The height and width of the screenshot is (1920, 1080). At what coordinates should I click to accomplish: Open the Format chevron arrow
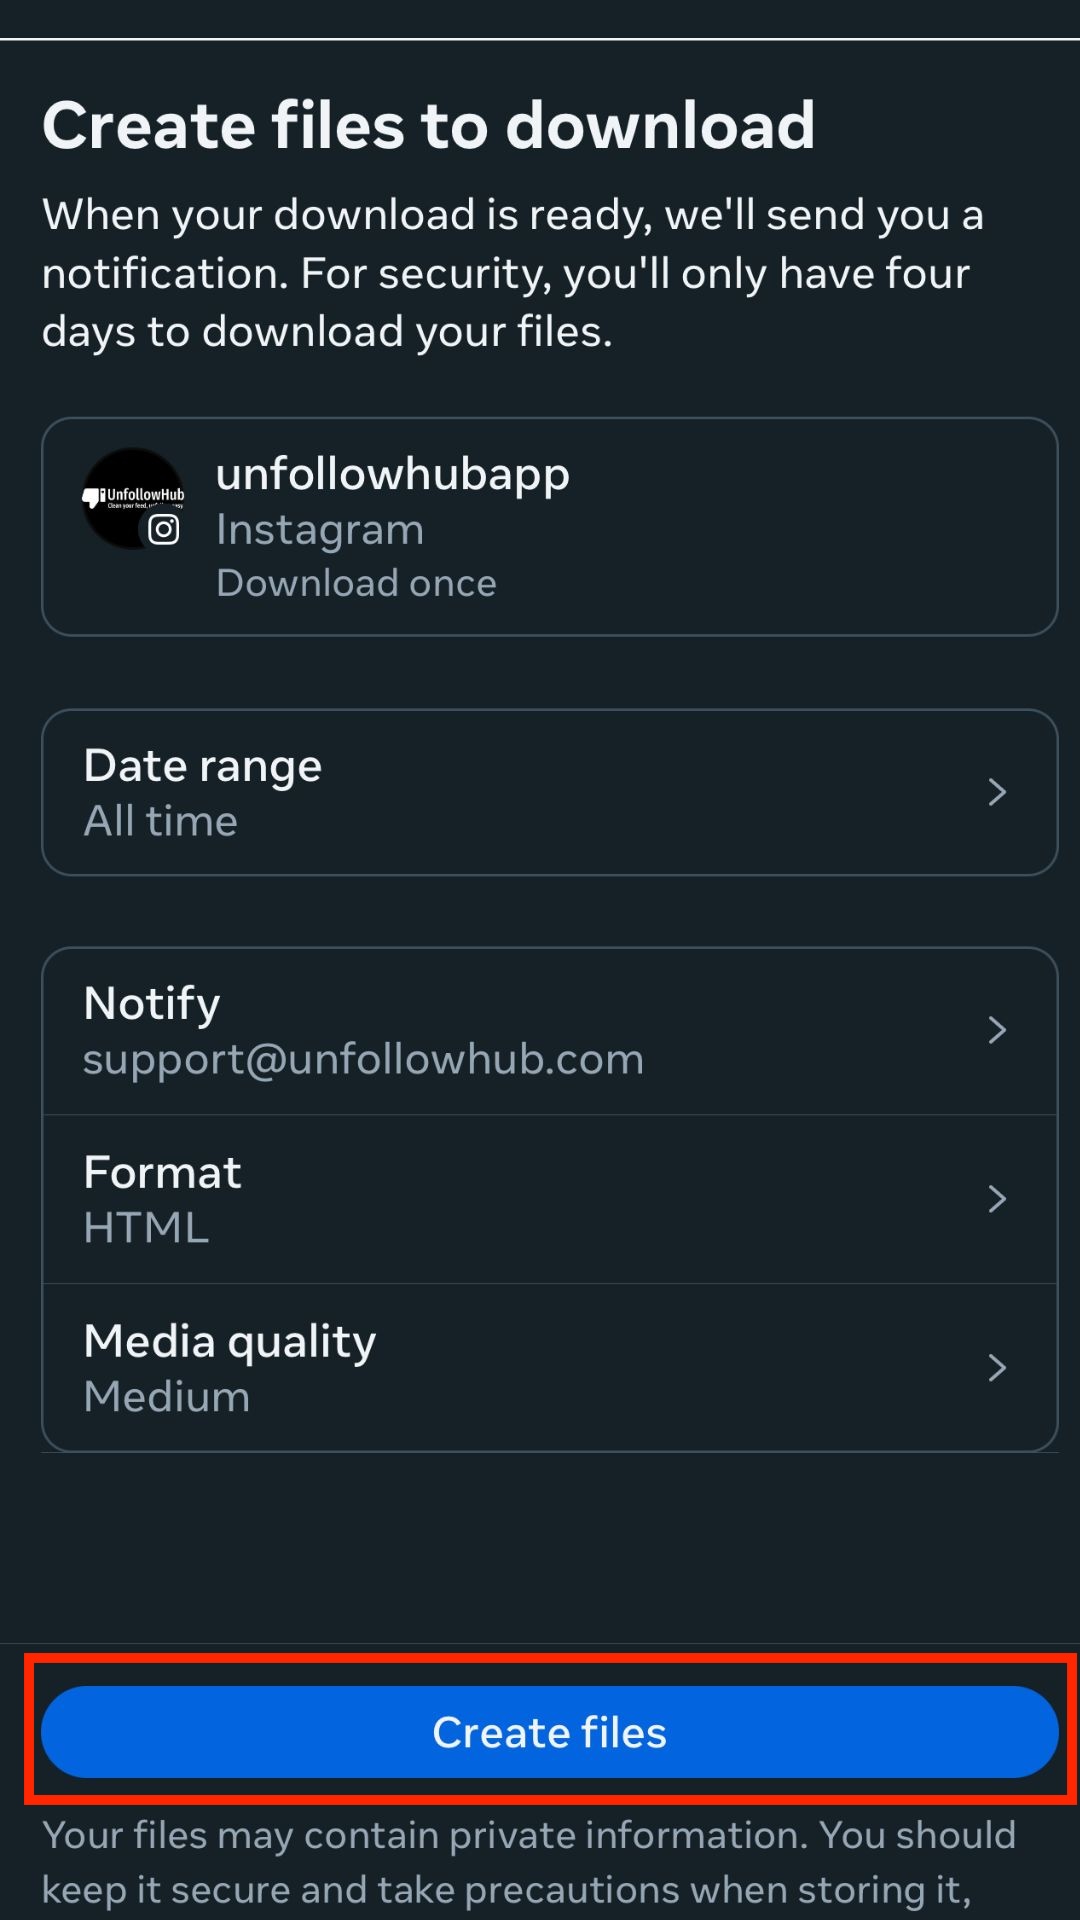pyautogui.click(x=996, y=1199)
